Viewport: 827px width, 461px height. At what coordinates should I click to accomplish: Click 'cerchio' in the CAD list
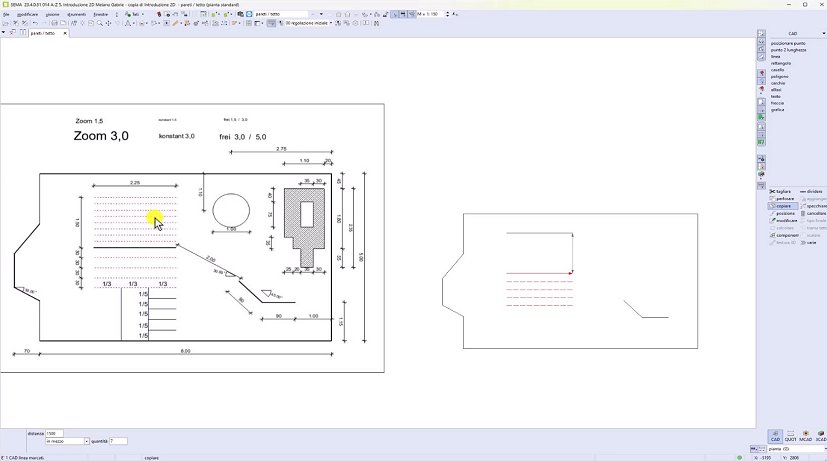tap(778, 83)
